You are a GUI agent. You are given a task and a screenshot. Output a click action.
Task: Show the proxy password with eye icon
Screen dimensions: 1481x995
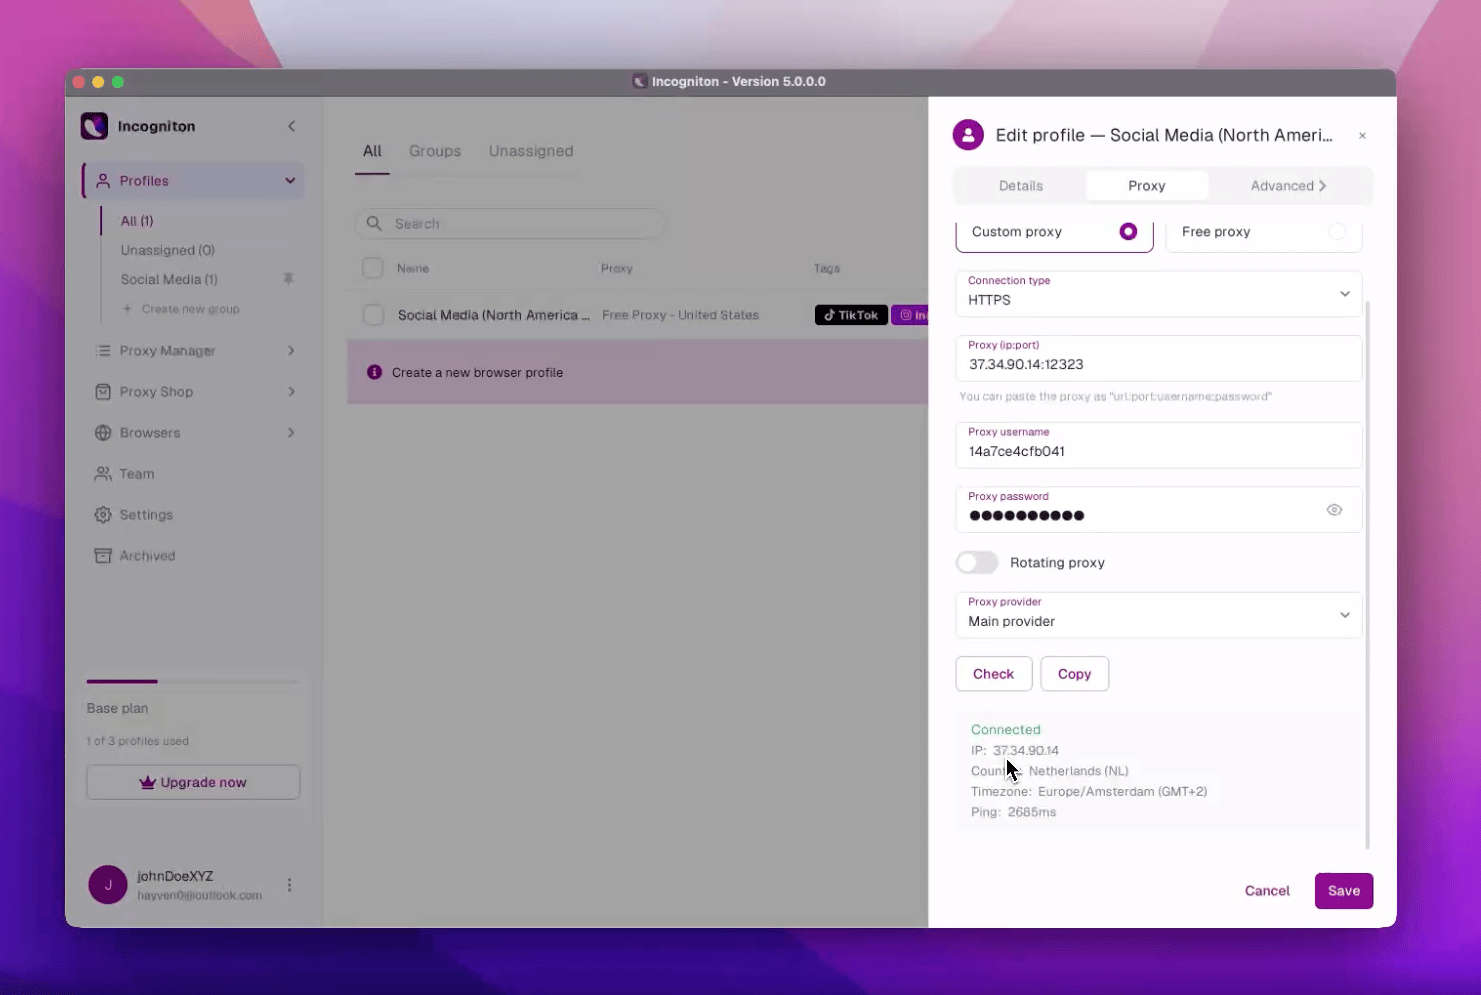(1334, 510)
